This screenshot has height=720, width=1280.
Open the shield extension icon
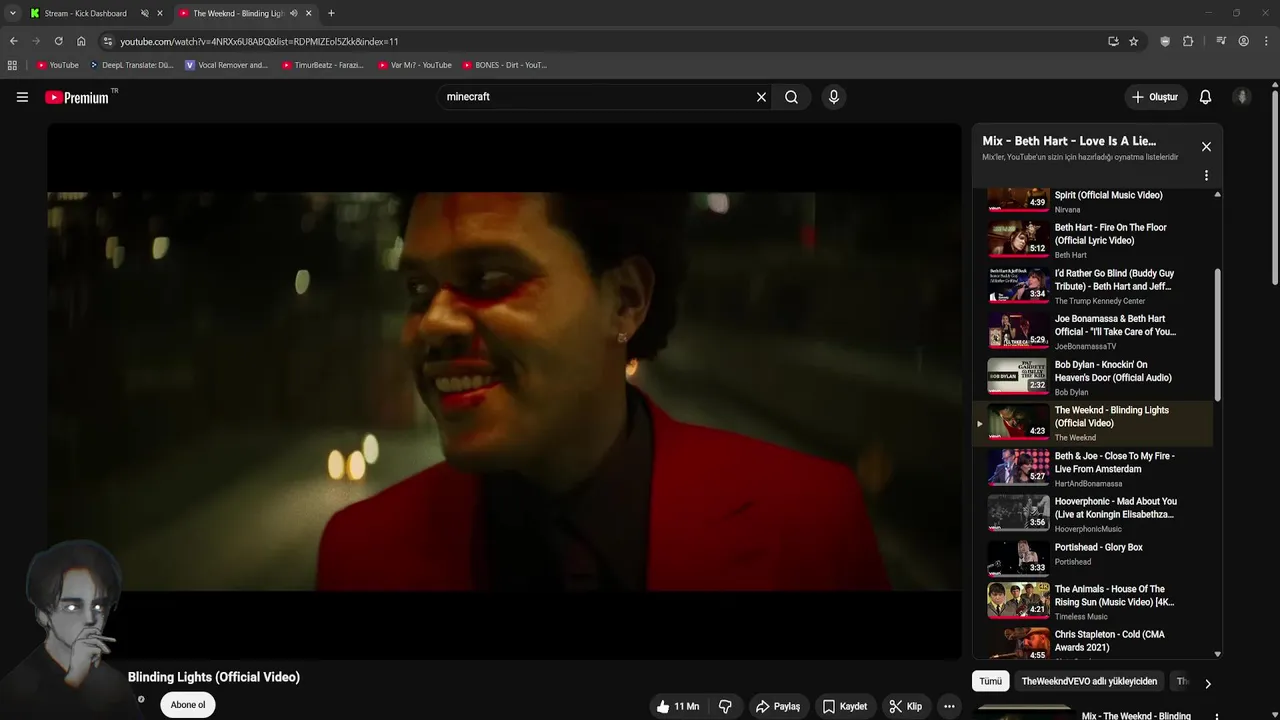coord(1165,41)
